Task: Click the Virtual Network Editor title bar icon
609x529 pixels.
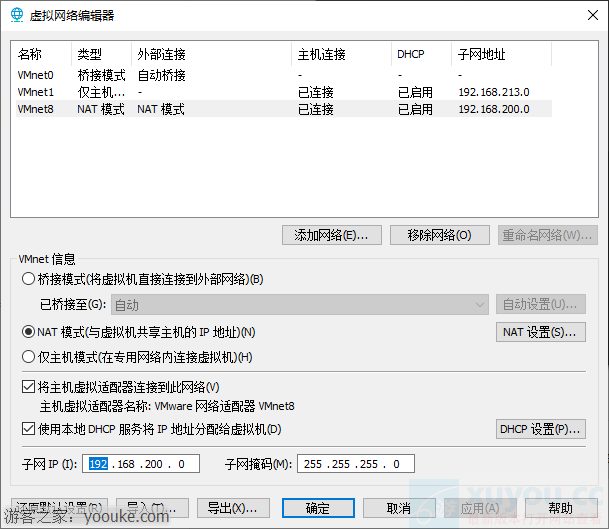Action: 17,15
